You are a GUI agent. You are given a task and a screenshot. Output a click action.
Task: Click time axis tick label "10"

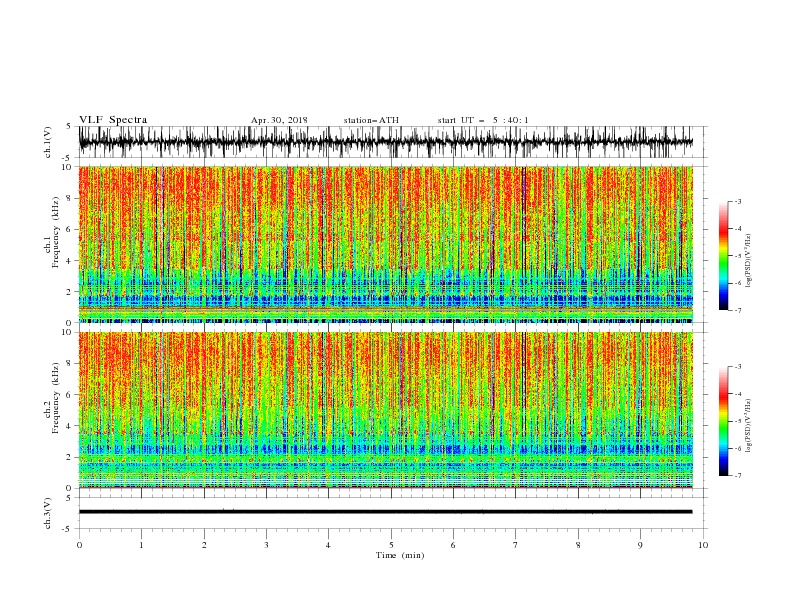click(x=703, y=545)
